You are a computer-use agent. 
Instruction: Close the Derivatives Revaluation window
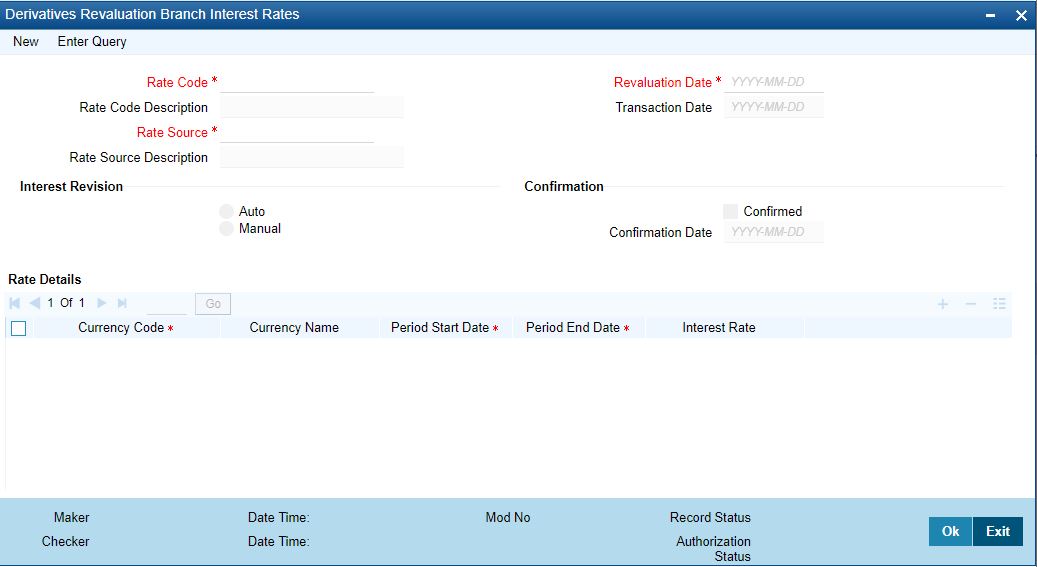point(1021,15)
